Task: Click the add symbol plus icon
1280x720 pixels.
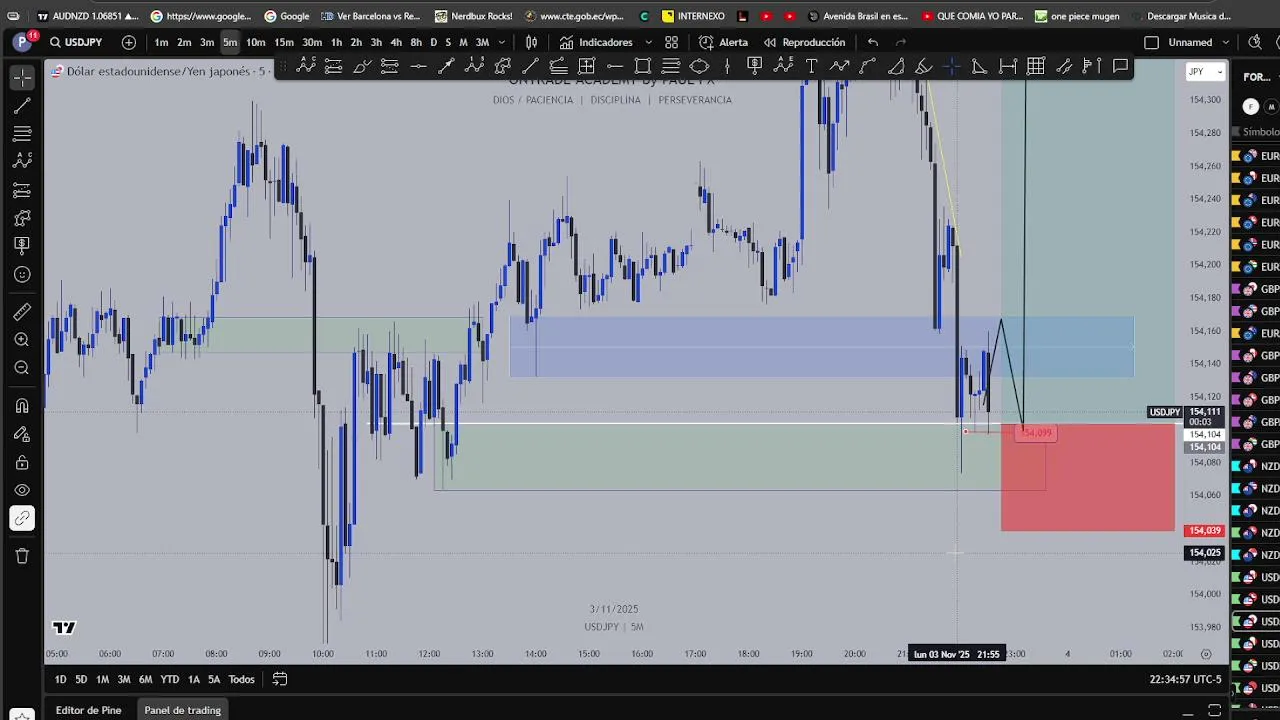Action: pyautogui.click(x=129, y=42)
